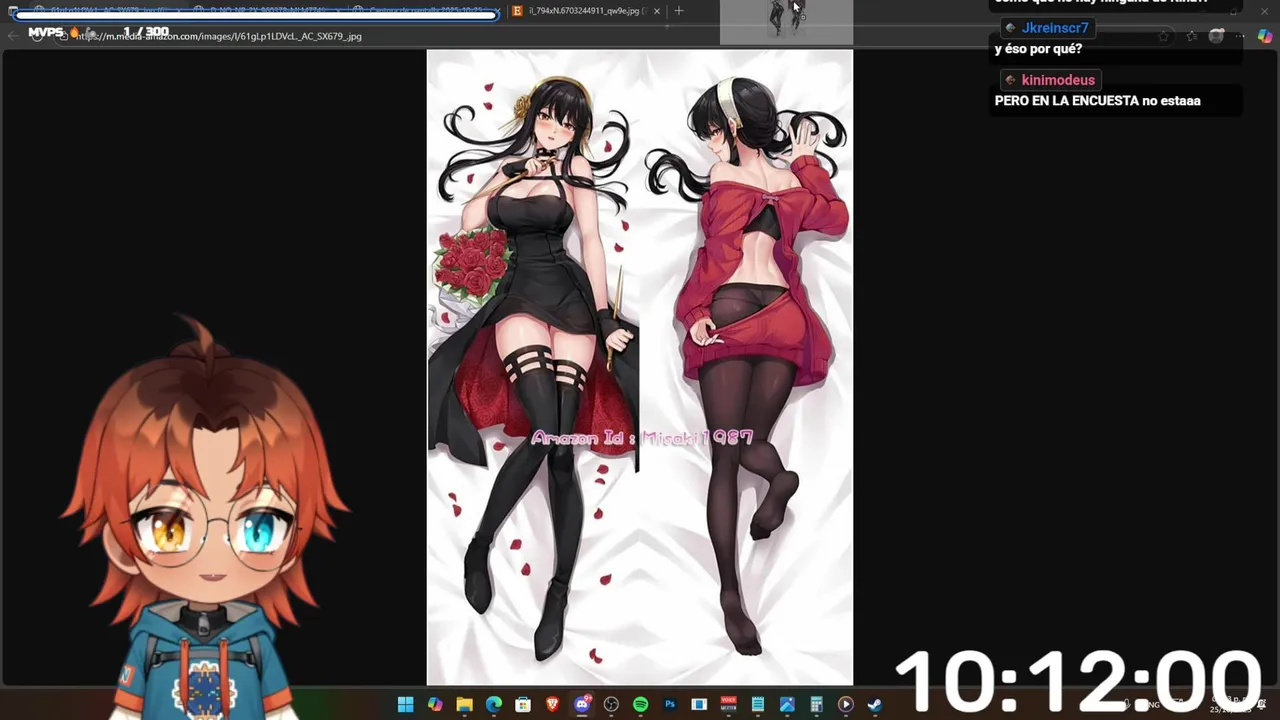The image size is (1280, 720).
Task: Open Photos app from the taskbar
Action: pos(787,705)
